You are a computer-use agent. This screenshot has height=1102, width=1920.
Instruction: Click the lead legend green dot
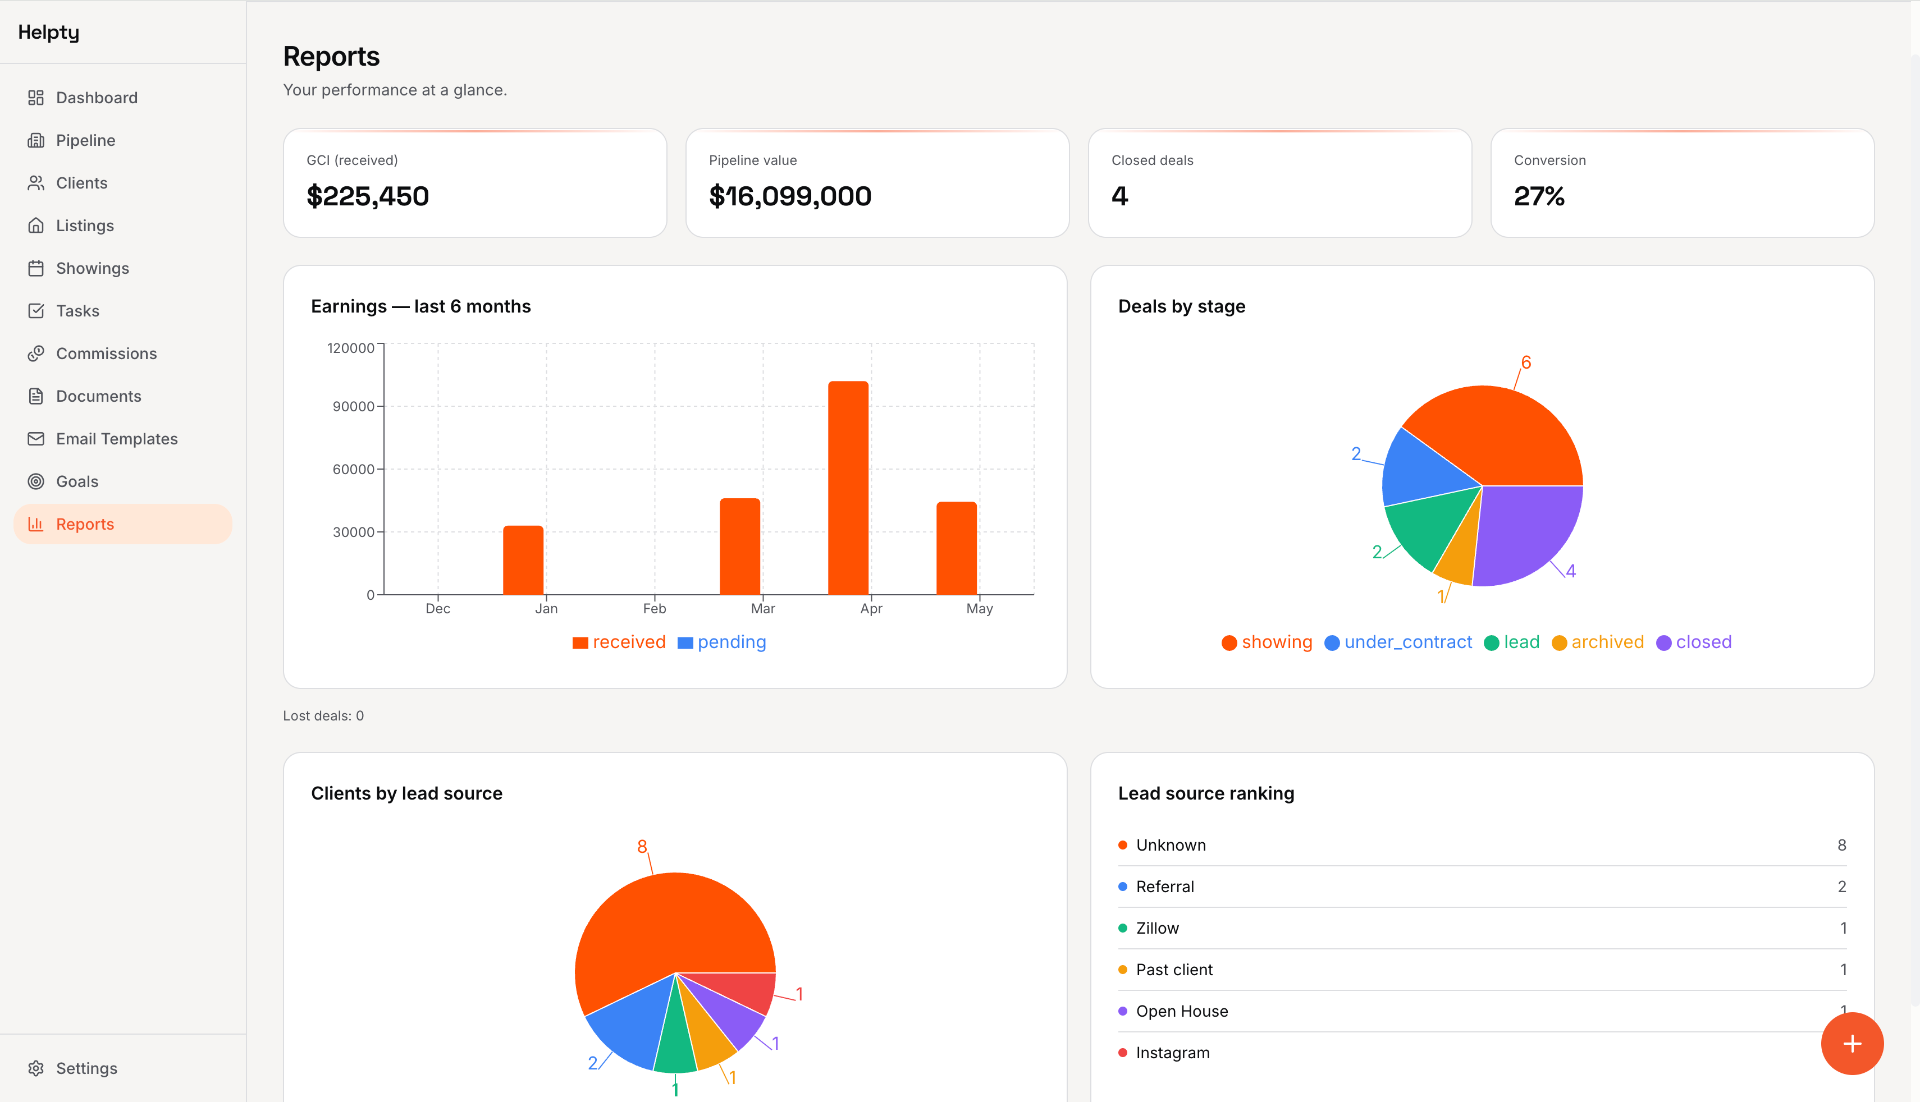(x=1491, y=643)
